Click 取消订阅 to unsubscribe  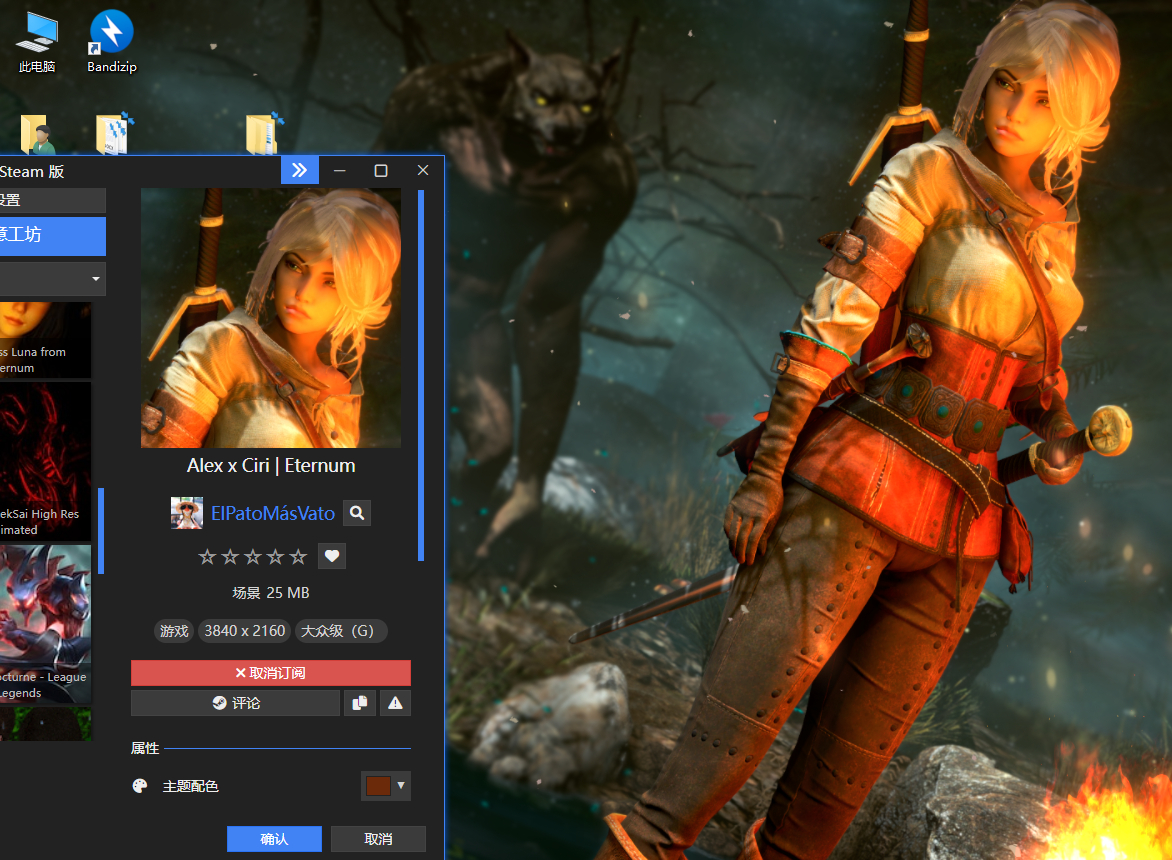point(271,673)
